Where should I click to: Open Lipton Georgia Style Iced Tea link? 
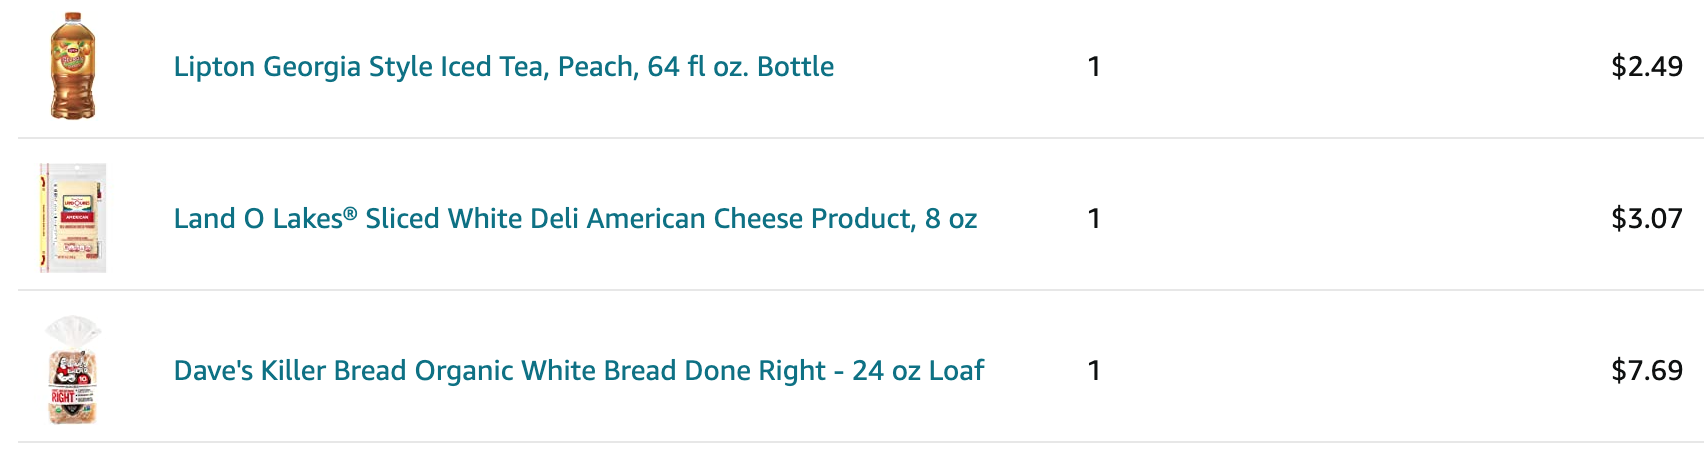coord(503,66)
